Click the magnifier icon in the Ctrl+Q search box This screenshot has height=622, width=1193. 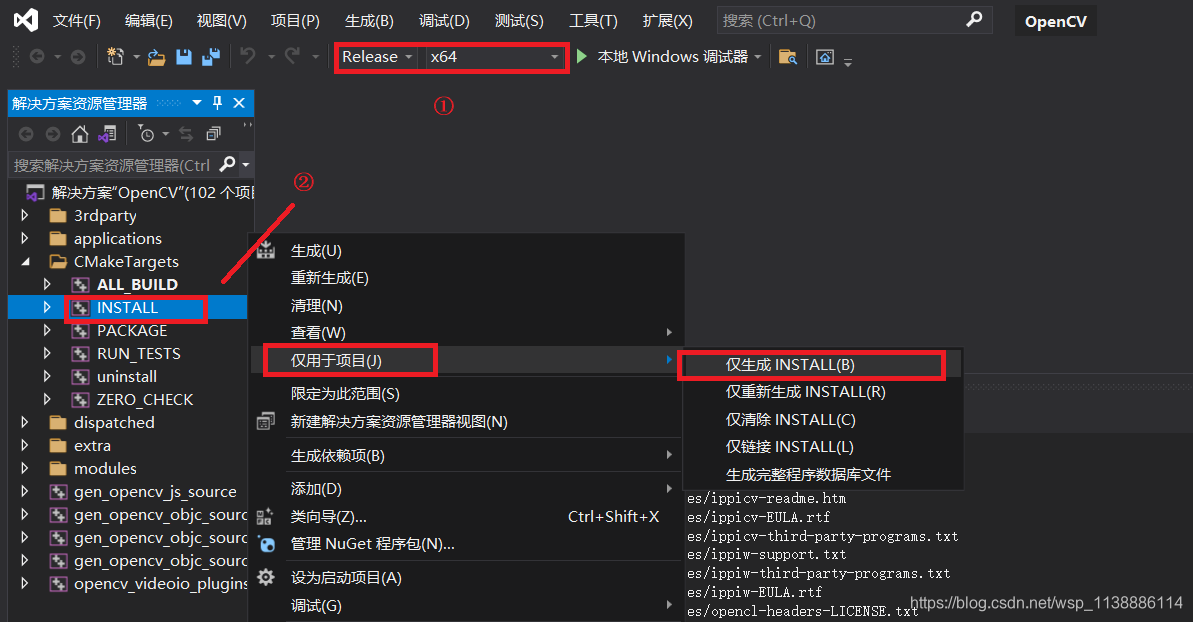pyautogui.click(x=974, y=20)
